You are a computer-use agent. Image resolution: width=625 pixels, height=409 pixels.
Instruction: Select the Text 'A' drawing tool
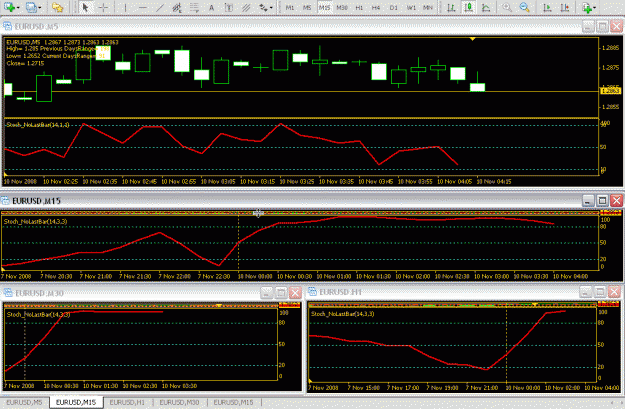pos(212,7)
